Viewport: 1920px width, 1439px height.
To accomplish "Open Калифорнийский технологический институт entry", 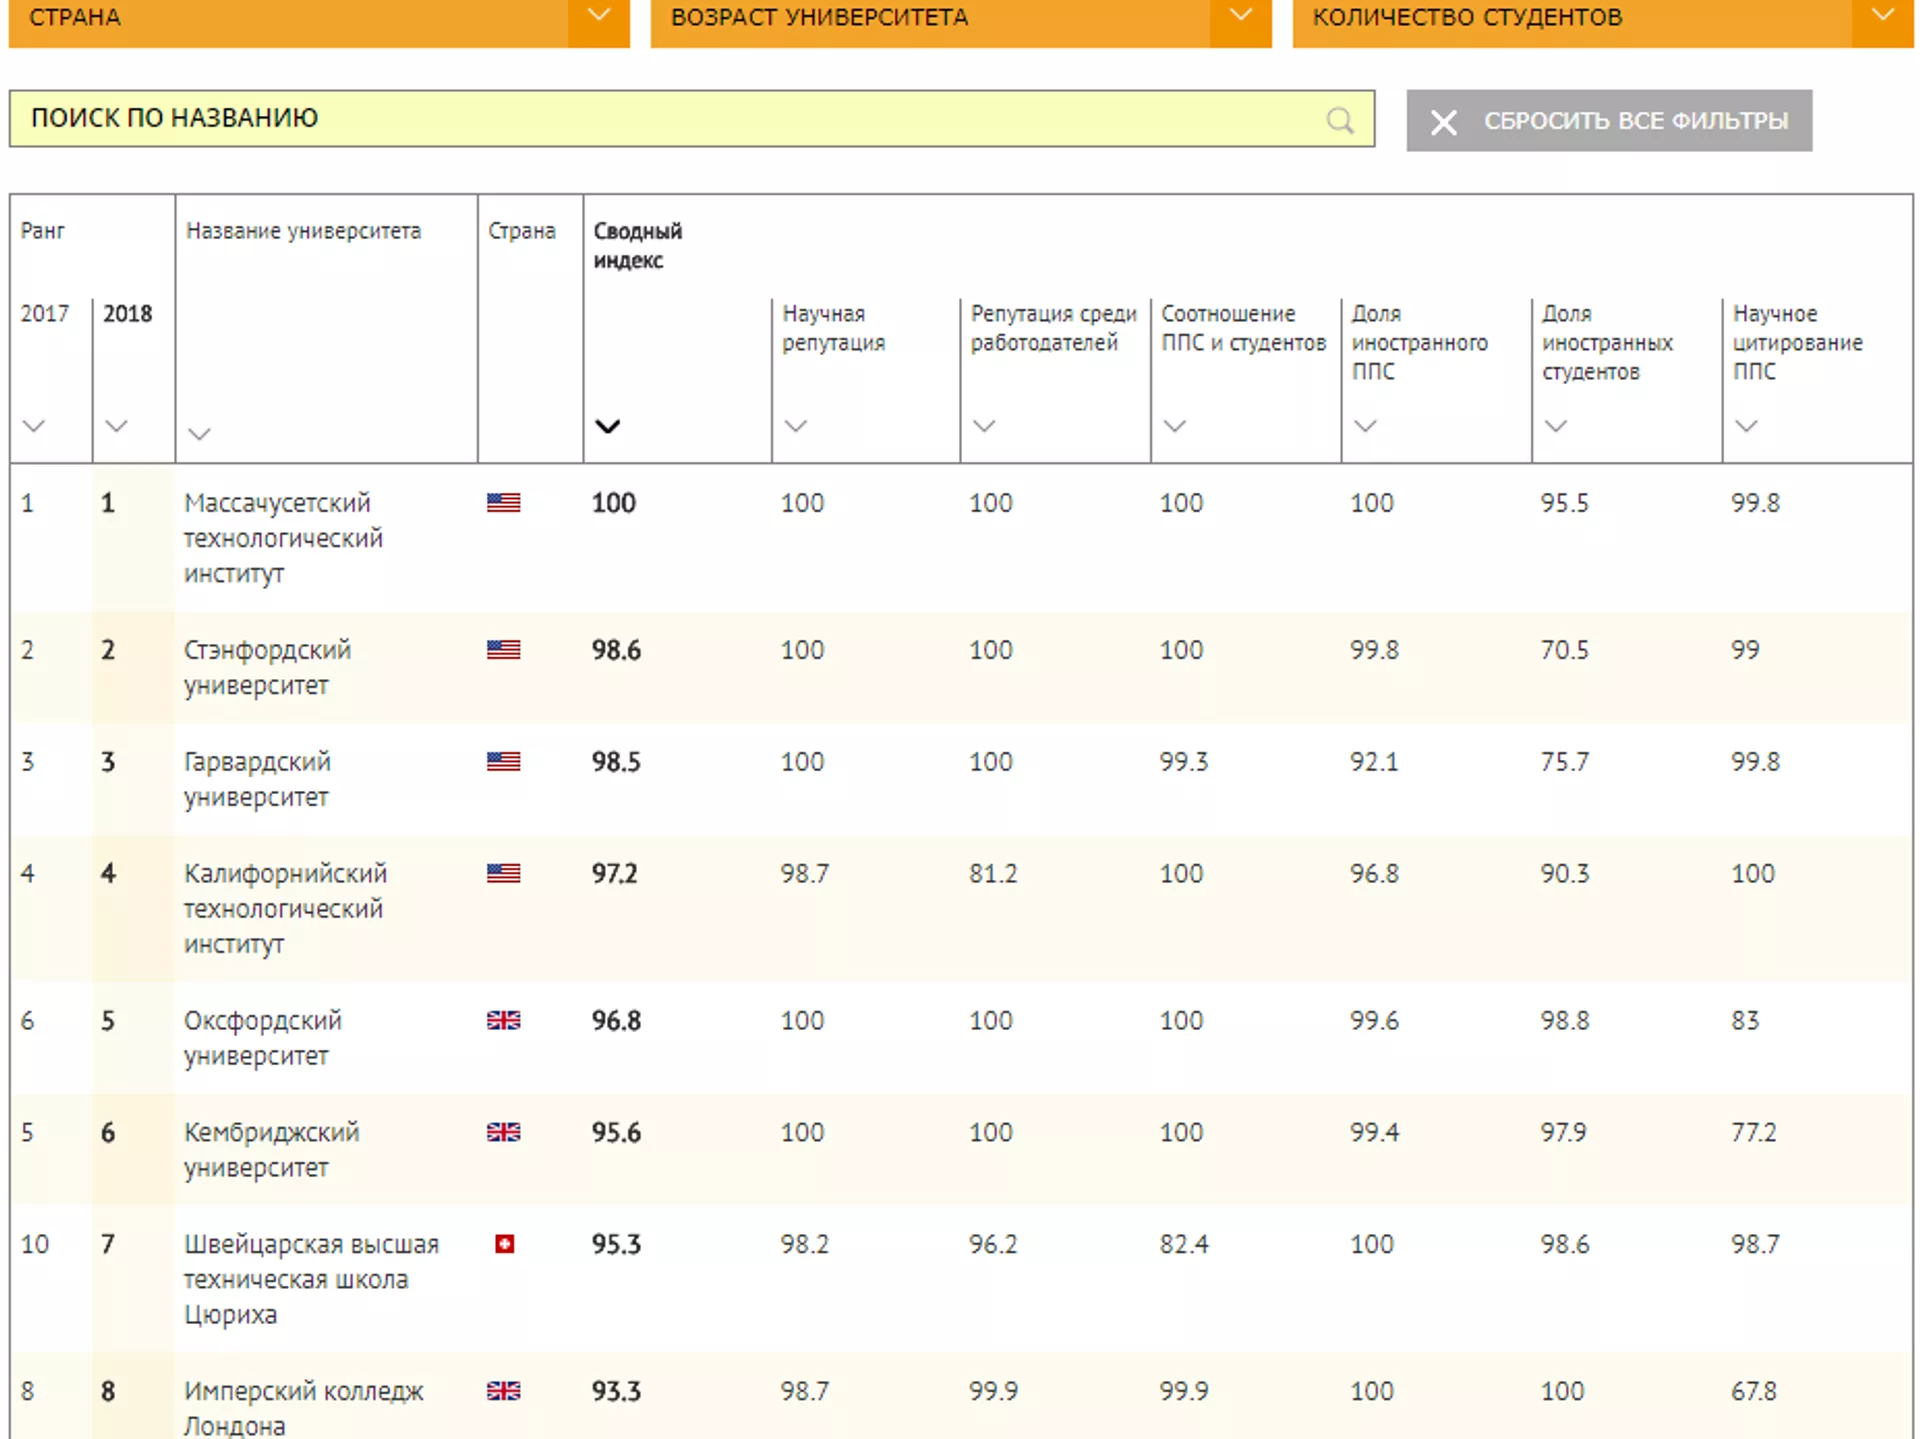I will coord(285,909).
